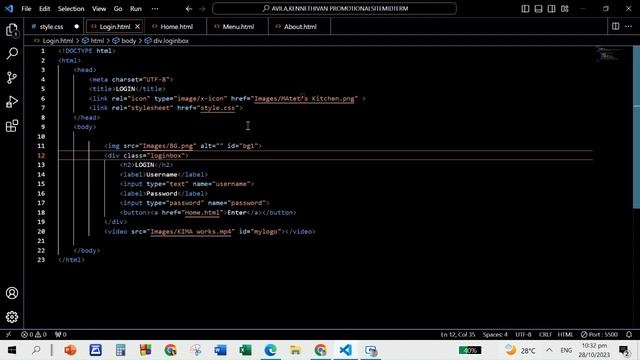
Task: Open the Go menu
Action: click(x=118, y=9)
